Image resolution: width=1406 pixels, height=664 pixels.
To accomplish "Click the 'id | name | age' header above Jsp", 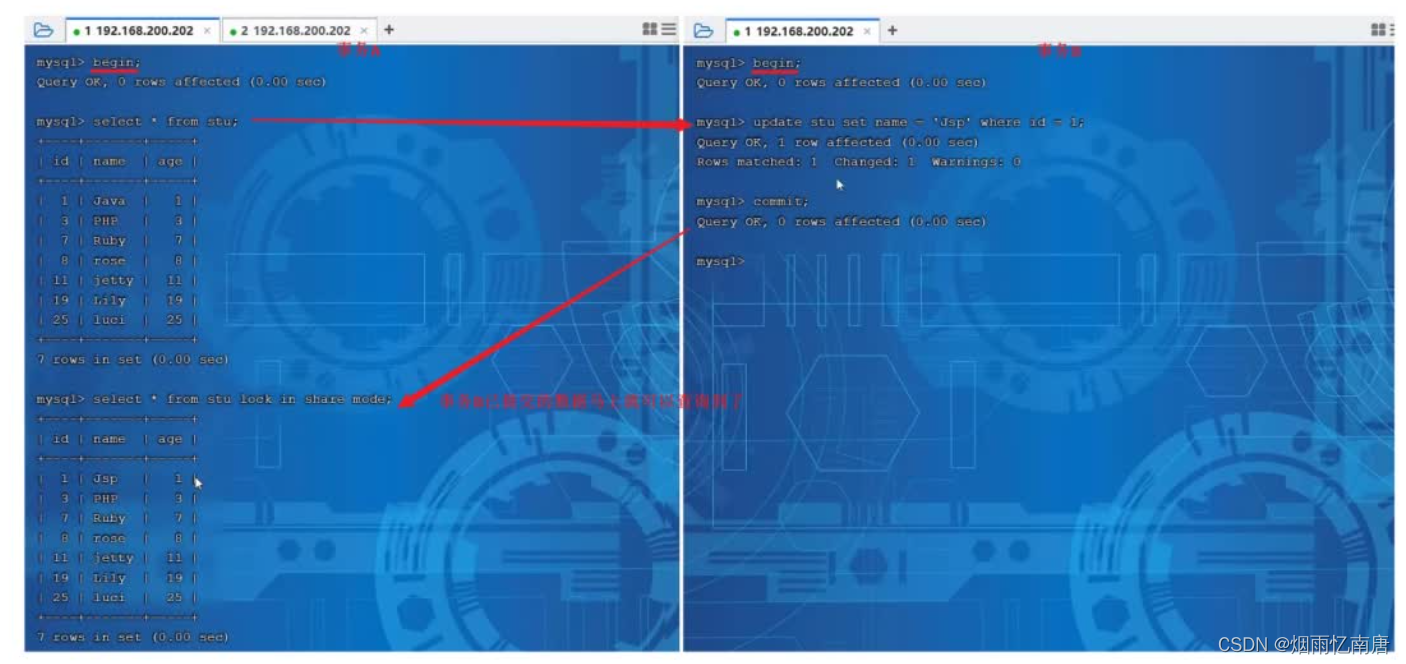I will tap(117, 439).
